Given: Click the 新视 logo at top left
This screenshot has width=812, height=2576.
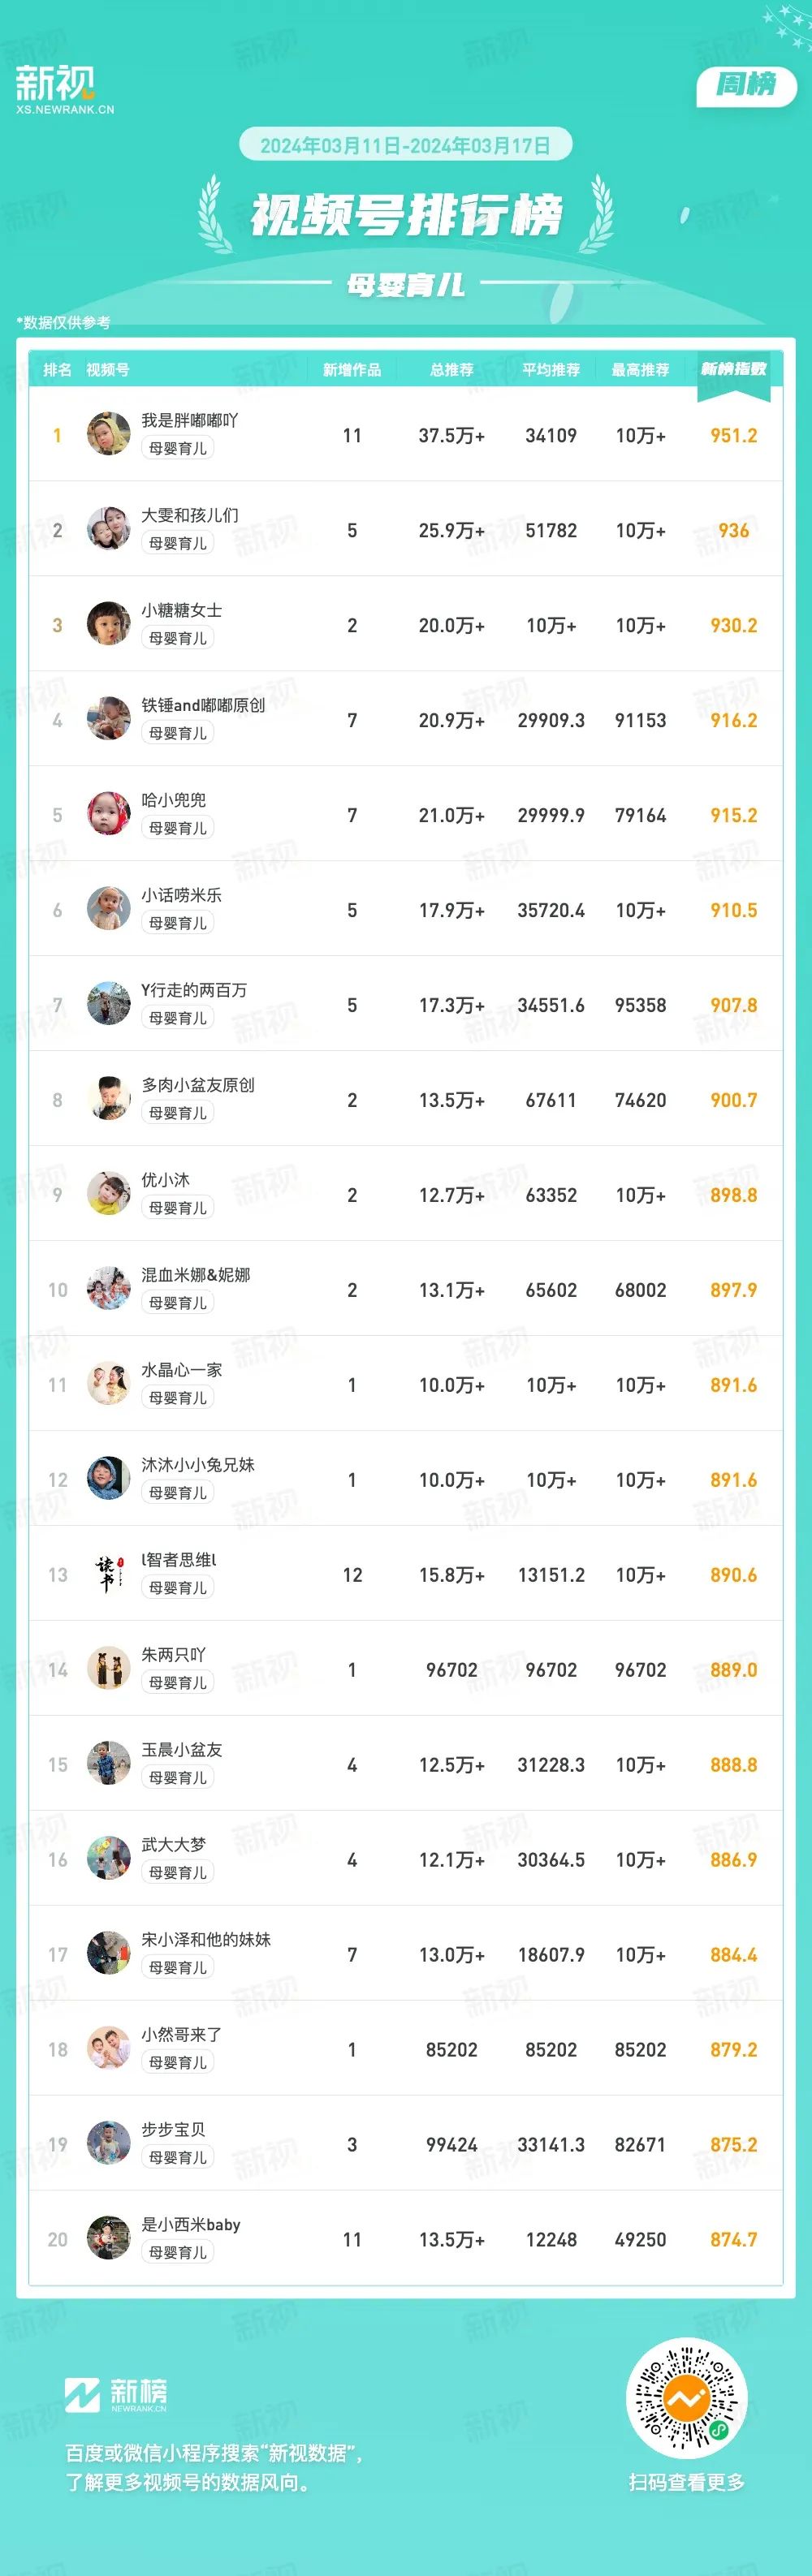Looking at the screenshot, I should point(64,89).
